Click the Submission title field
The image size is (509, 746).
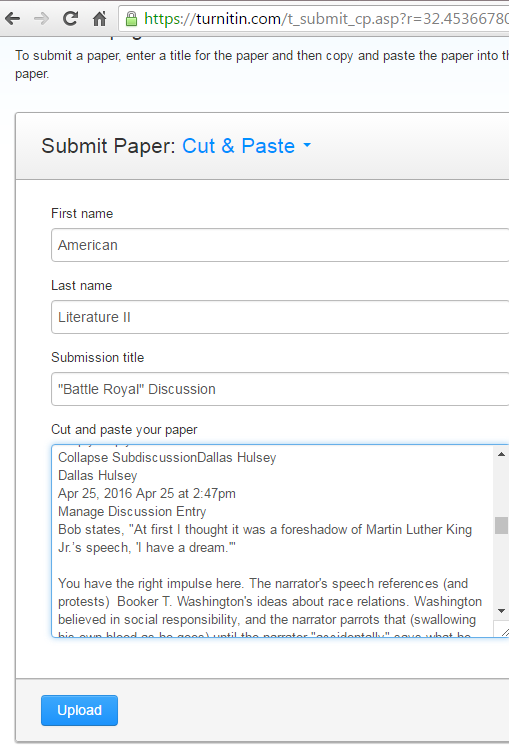pyautogui.click(x=280, y=389)
